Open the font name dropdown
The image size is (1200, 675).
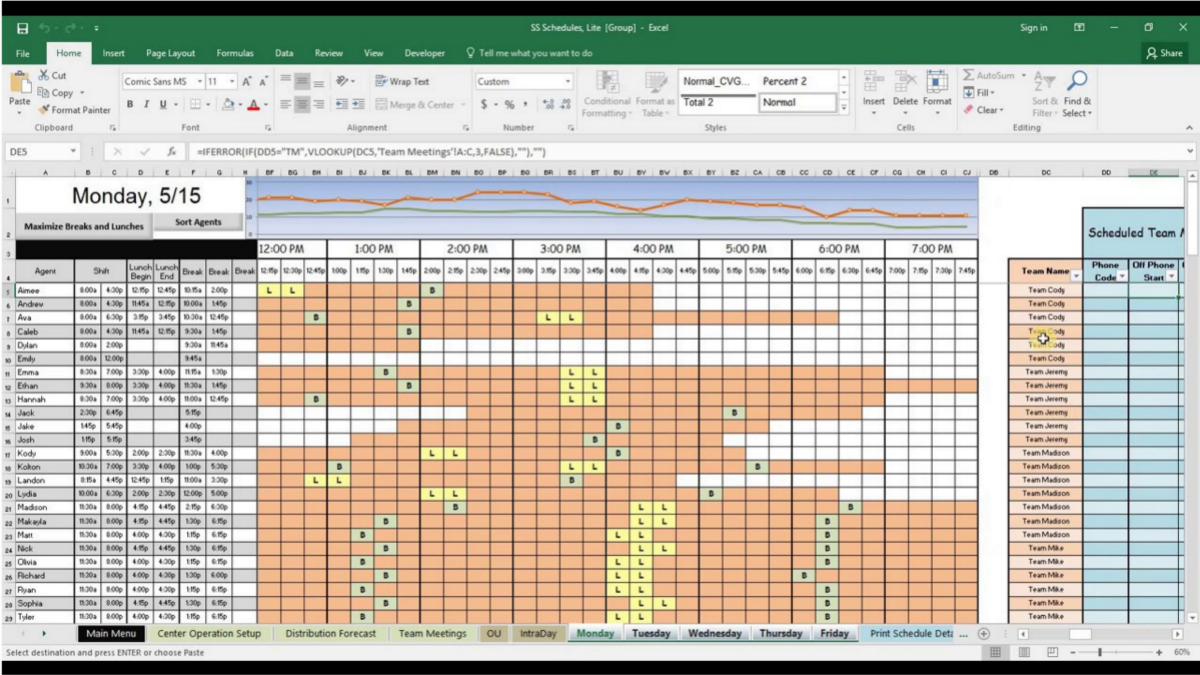(x=200, y=82)
